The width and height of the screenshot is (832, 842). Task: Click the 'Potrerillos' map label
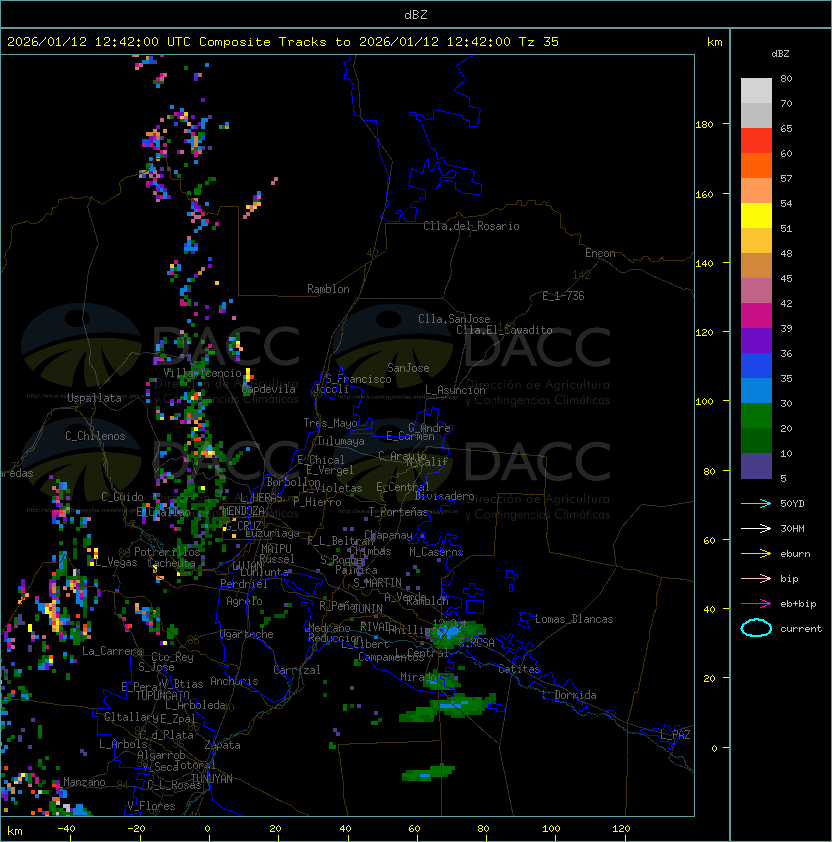pos(167,551)
